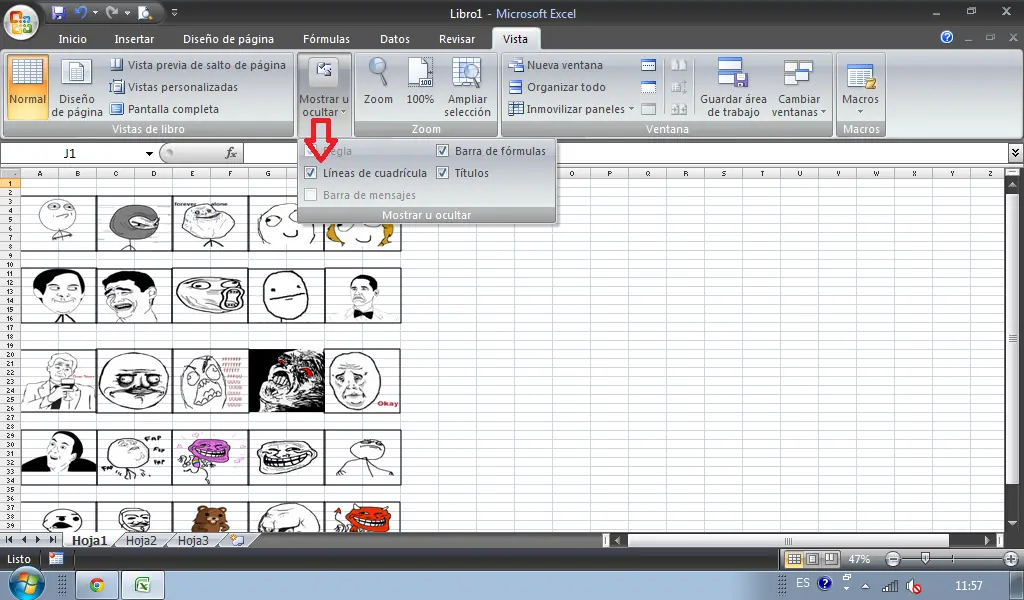Click the insert function fx icon
The height and width of the screenshot is (600, 1024).
tap(231, 153)
